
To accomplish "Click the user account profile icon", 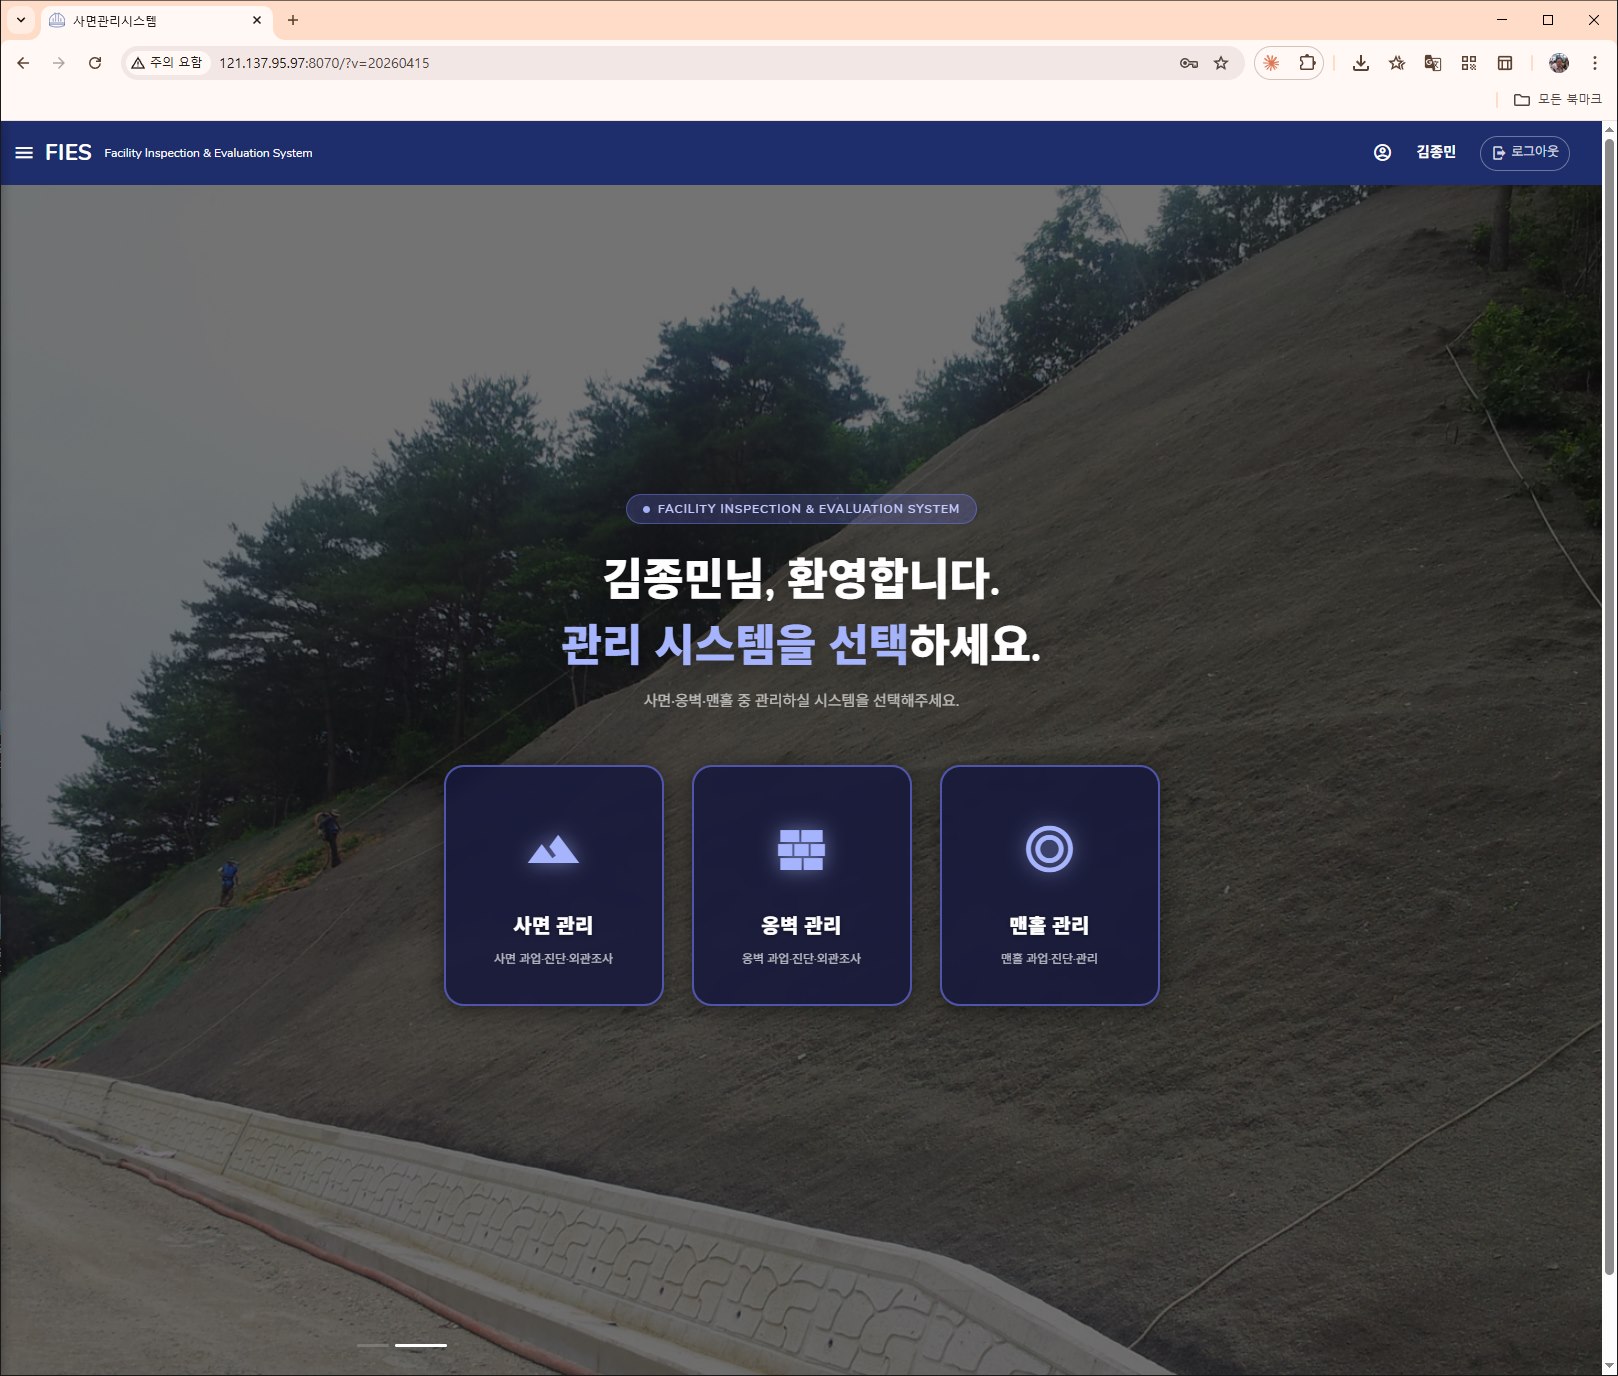I will point(1382,152).
